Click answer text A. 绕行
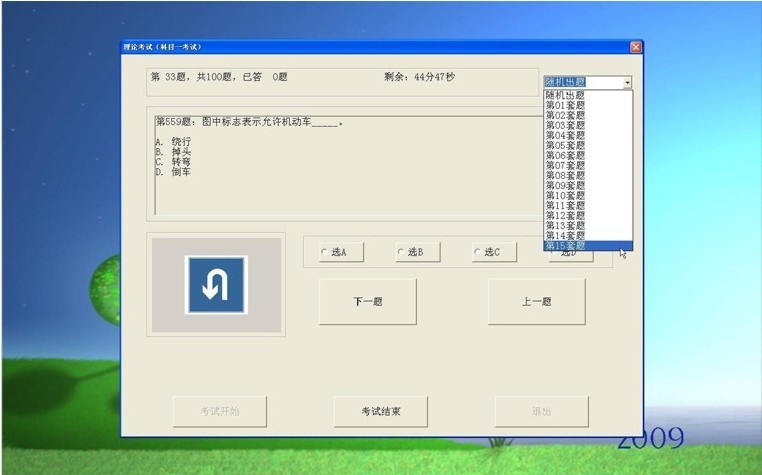 (x=173, y=141)
